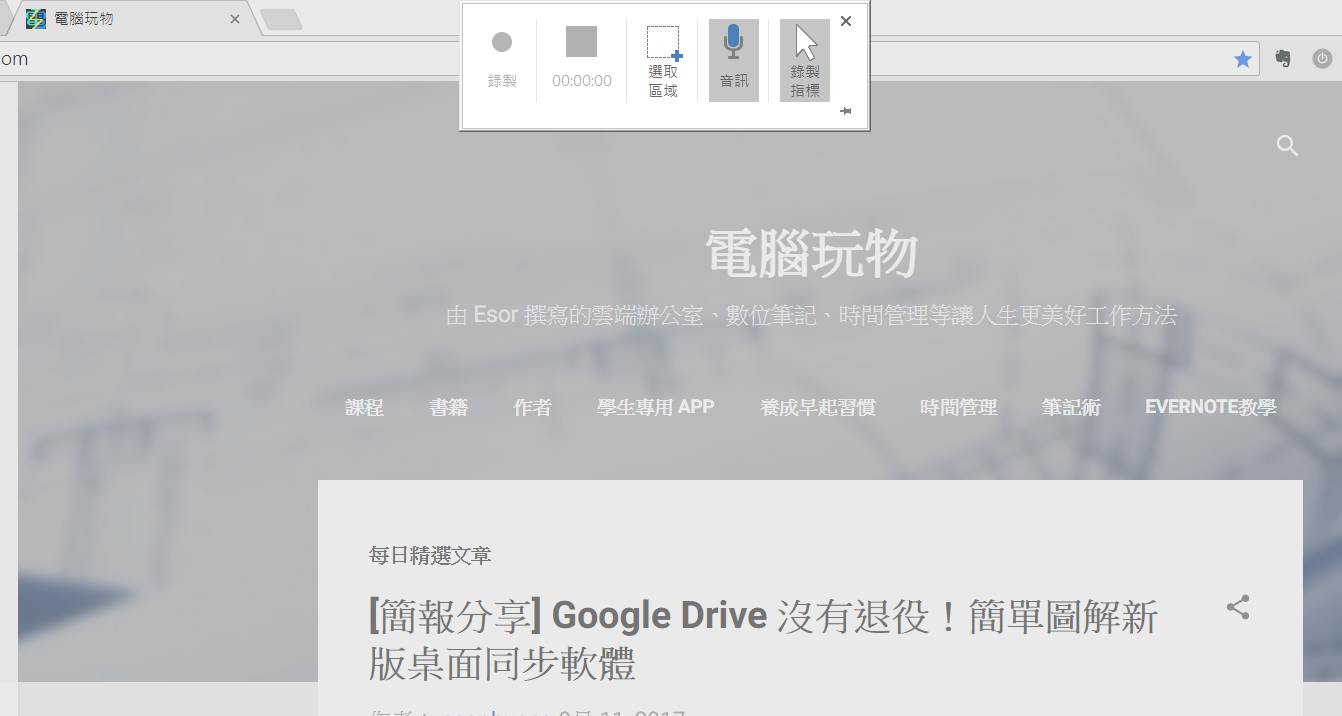This screenshot has width=1342, height=716.
Task: Click the stop square above 00:00:00
Action: click(x=581, y=42)
